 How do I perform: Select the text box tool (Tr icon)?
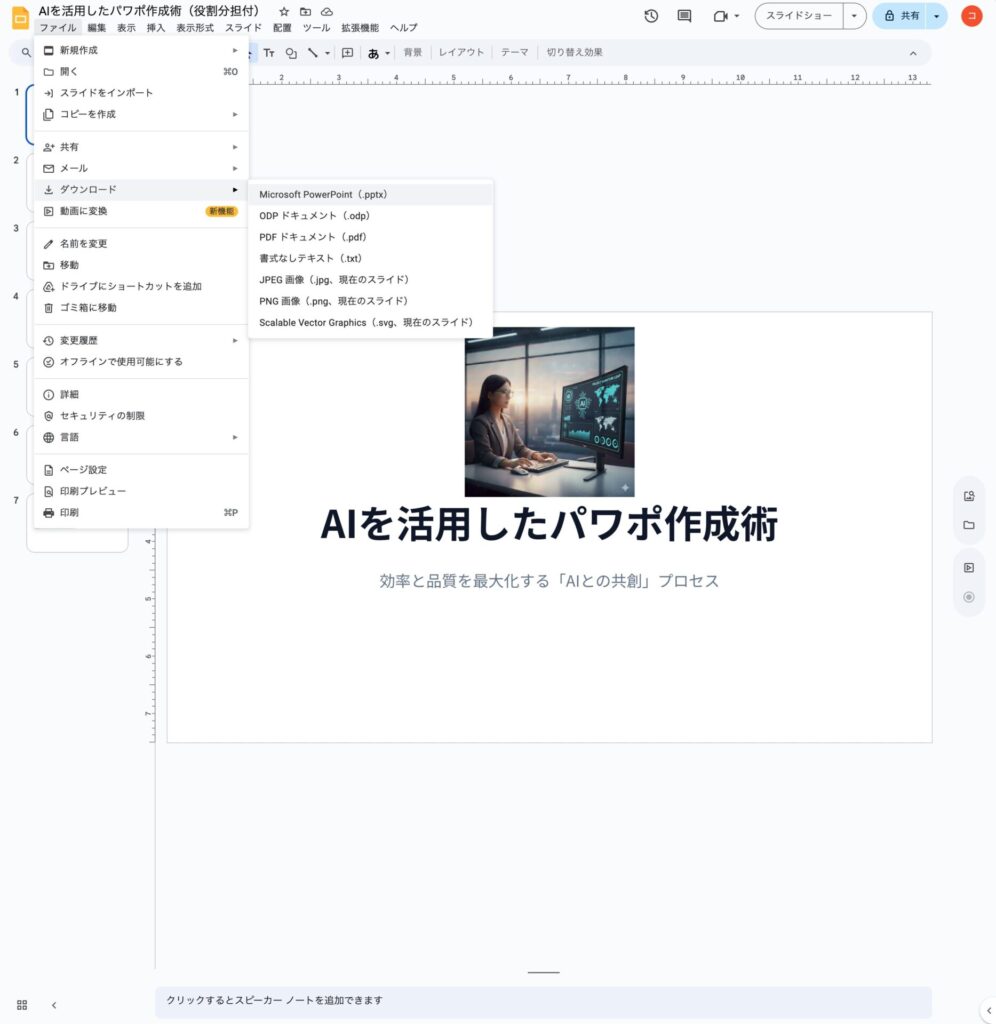click(x=270, y=52)
